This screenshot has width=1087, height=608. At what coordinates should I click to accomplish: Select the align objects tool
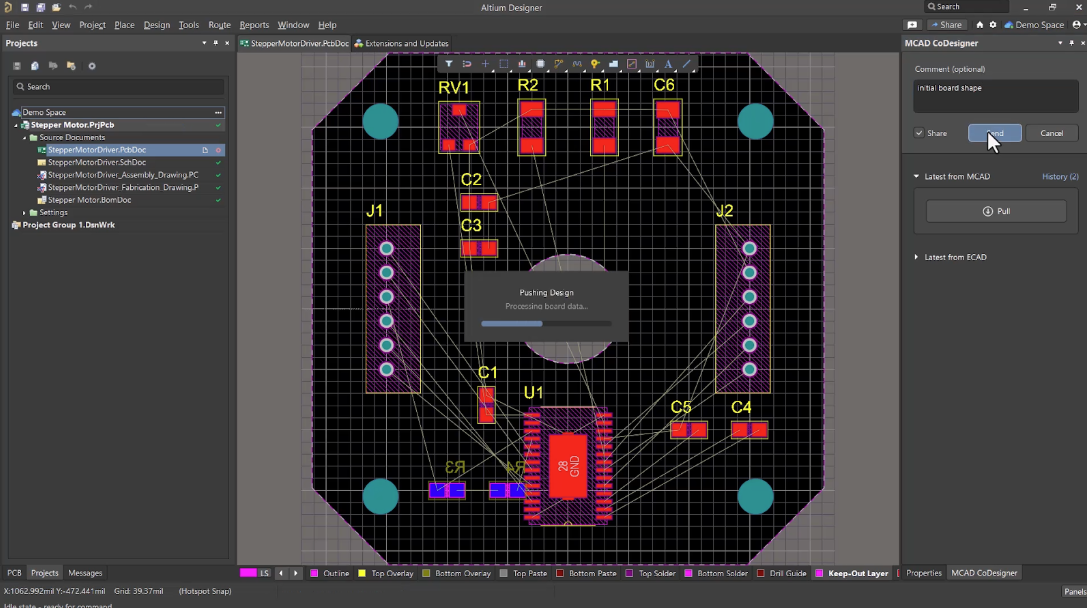point(522,64)
